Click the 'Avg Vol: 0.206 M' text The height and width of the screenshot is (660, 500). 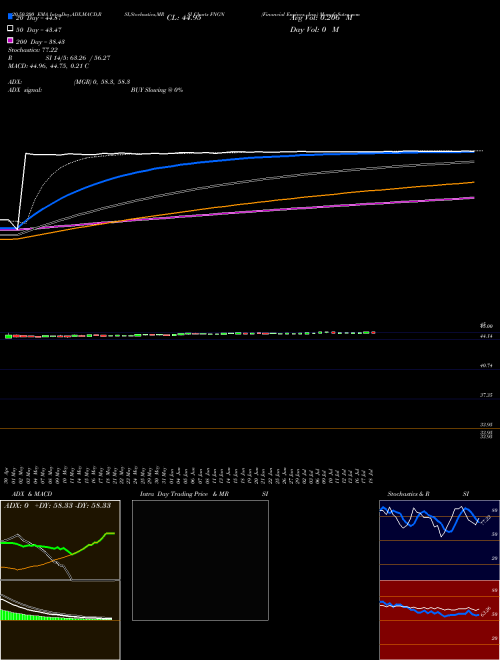click(322, 18)
